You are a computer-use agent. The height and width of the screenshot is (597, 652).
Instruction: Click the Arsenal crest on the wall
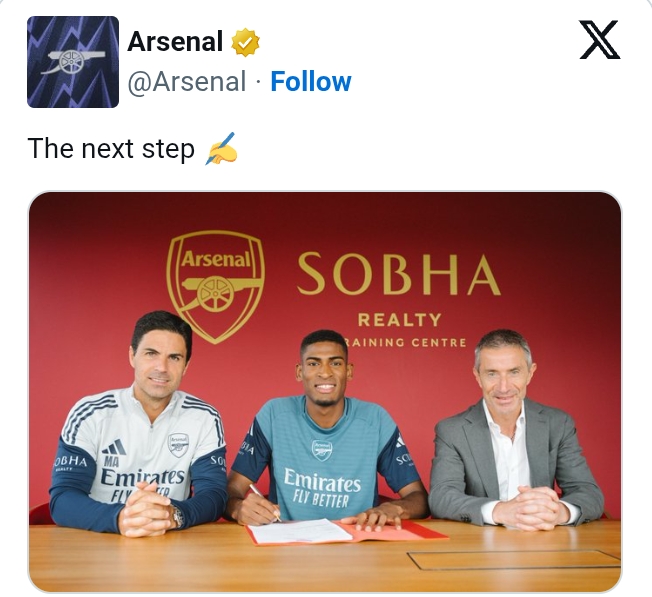coord(215,279)
